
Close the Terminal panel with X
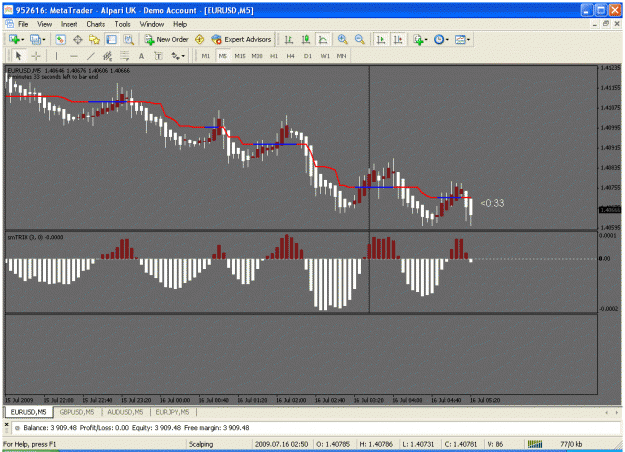click(x=6, y=424)
